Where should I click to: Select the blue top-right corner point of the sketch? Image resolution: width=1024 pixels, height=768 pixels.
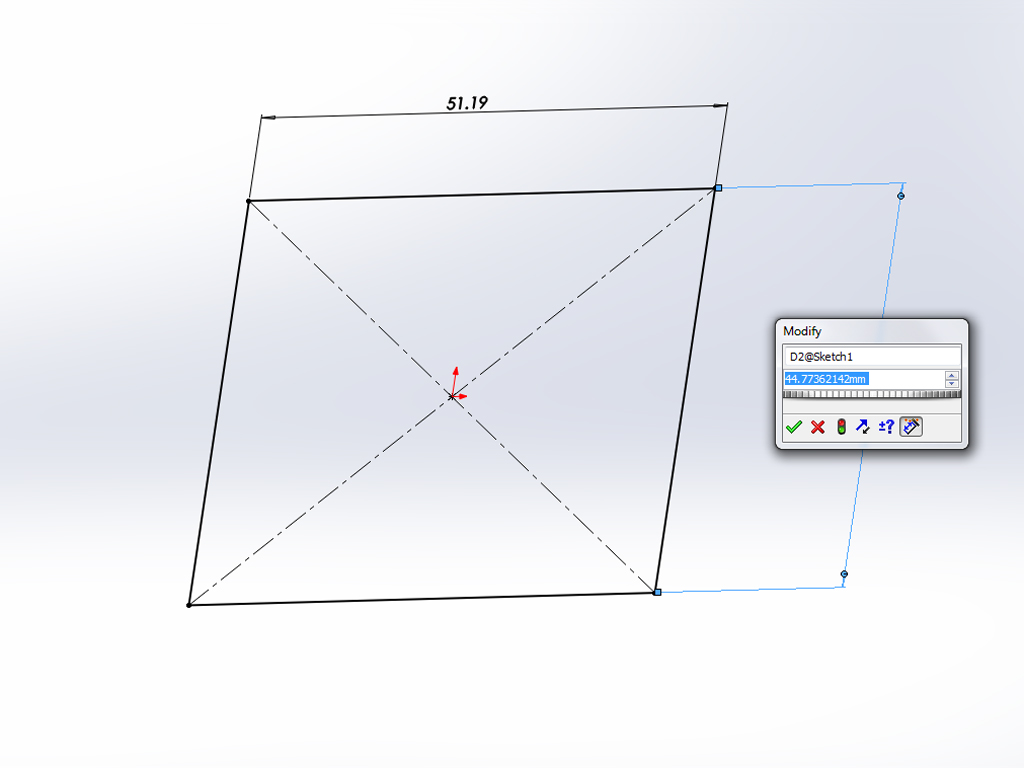[718, 188]
